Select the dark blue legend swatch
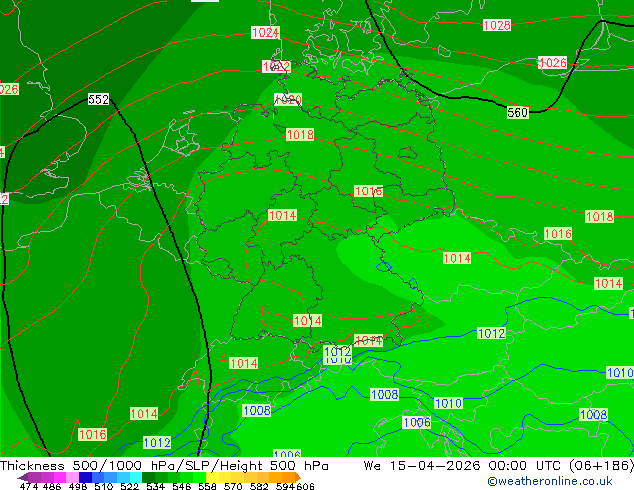Image resolution: width=634 pixels, height=490 pixels. (85, 477)
